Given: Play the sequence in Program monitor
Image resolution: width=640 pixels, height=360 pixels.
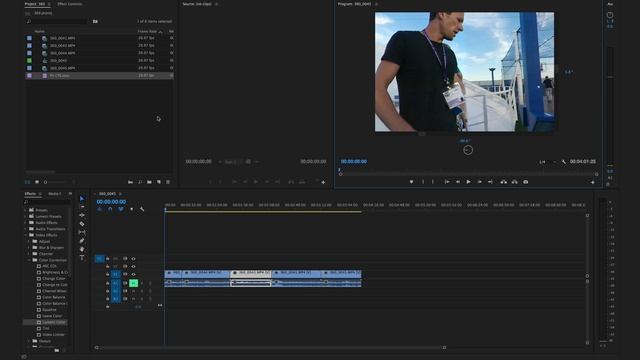Looking at the screenshot, I should point(469,182).
